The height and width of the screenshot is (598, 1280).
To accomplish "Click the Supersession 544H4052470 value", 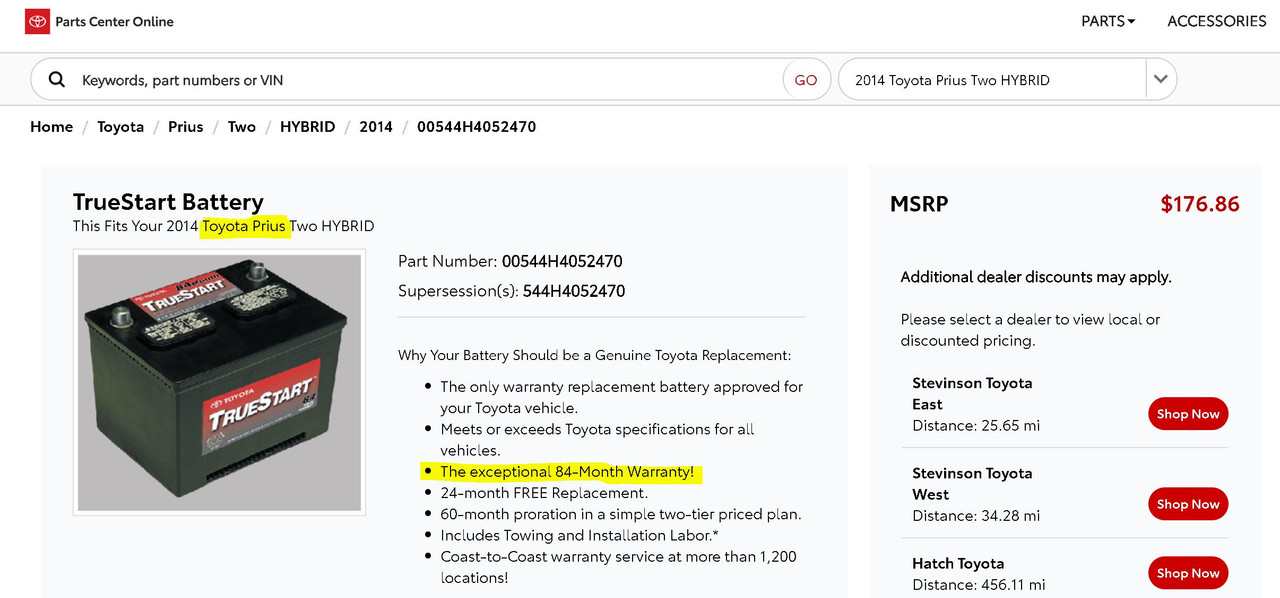I will pos(574,291).
